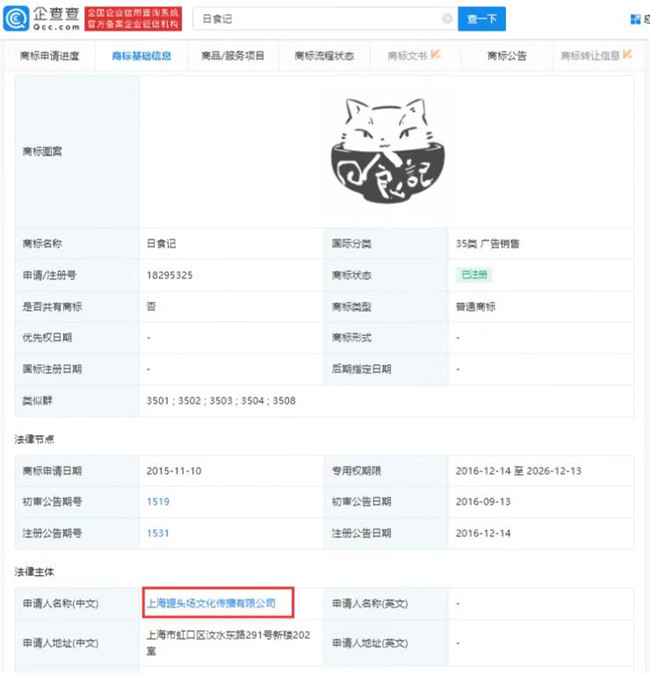650x674 pixels.
Task: Click the 普通商标 trademark type value
Action: (475, 306)
